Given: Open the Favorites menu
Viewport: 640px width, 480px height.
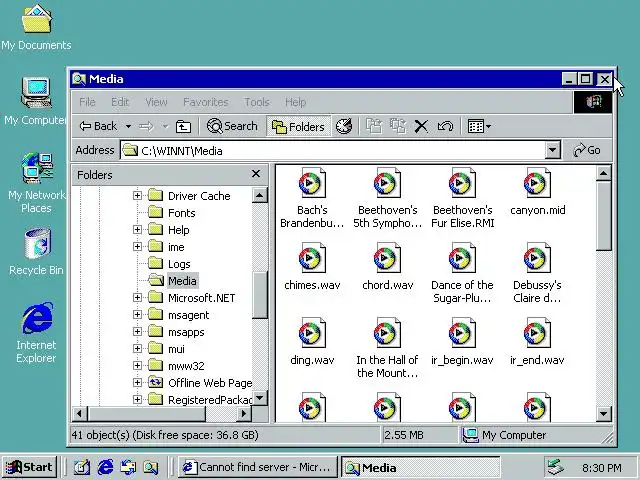Looking at the screenshot, I should pos(206,102).
